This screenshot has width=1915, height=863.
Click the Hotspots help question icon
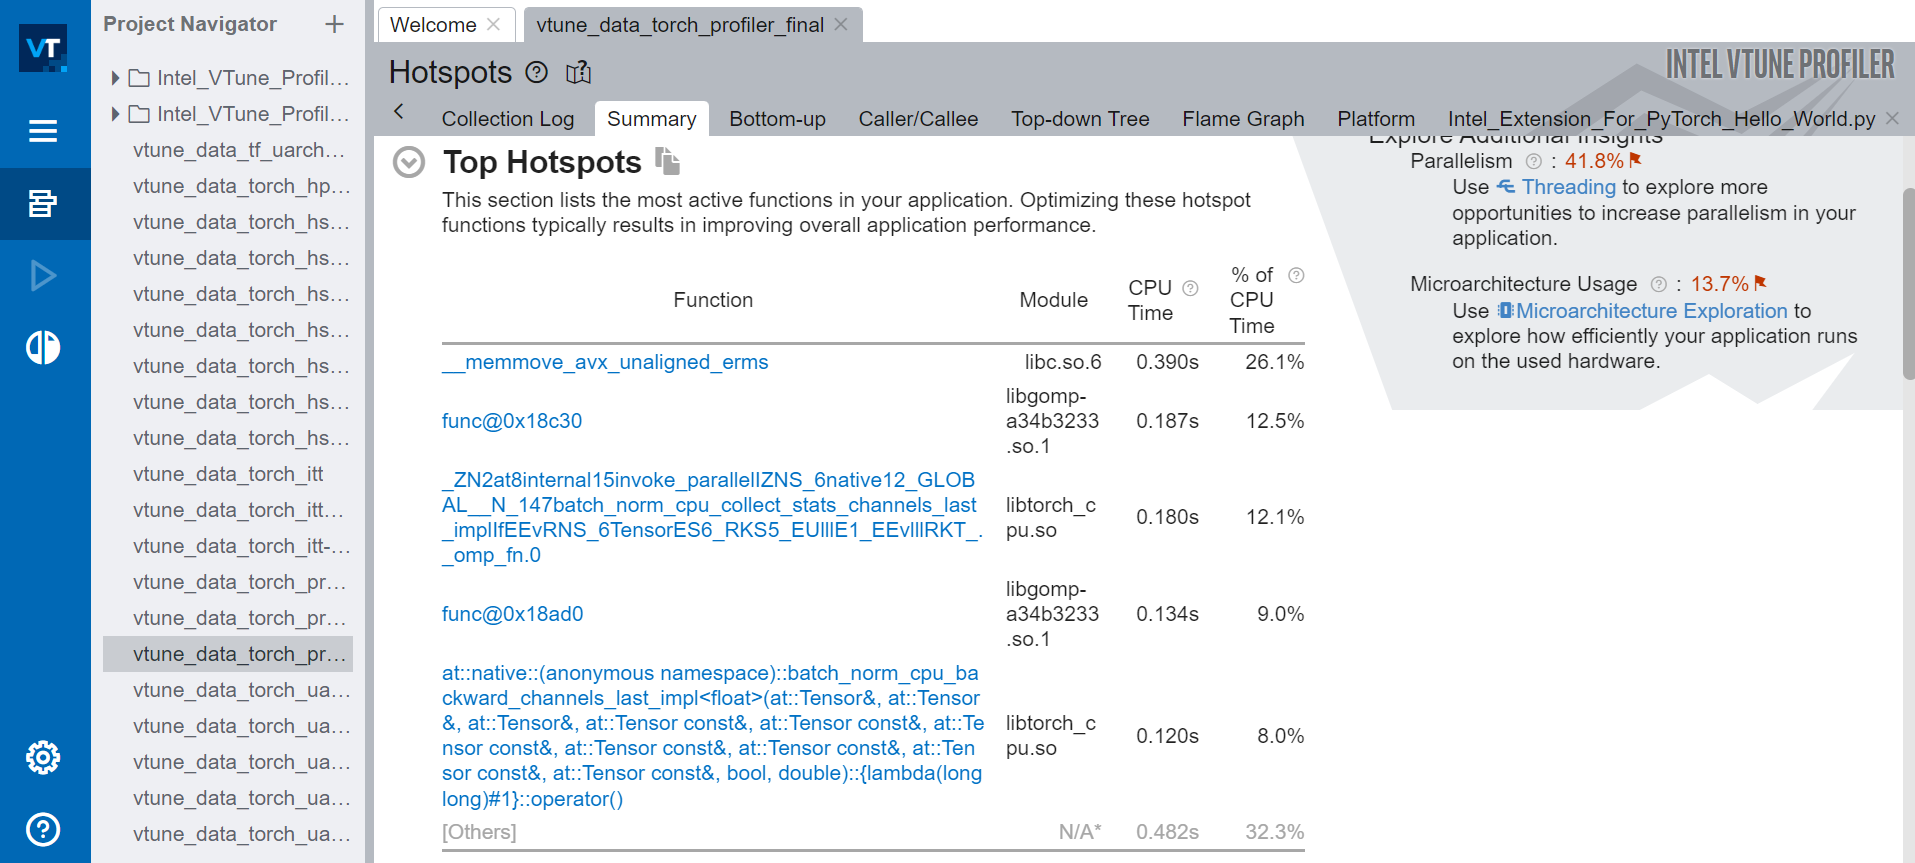click(x=537, y=72)
